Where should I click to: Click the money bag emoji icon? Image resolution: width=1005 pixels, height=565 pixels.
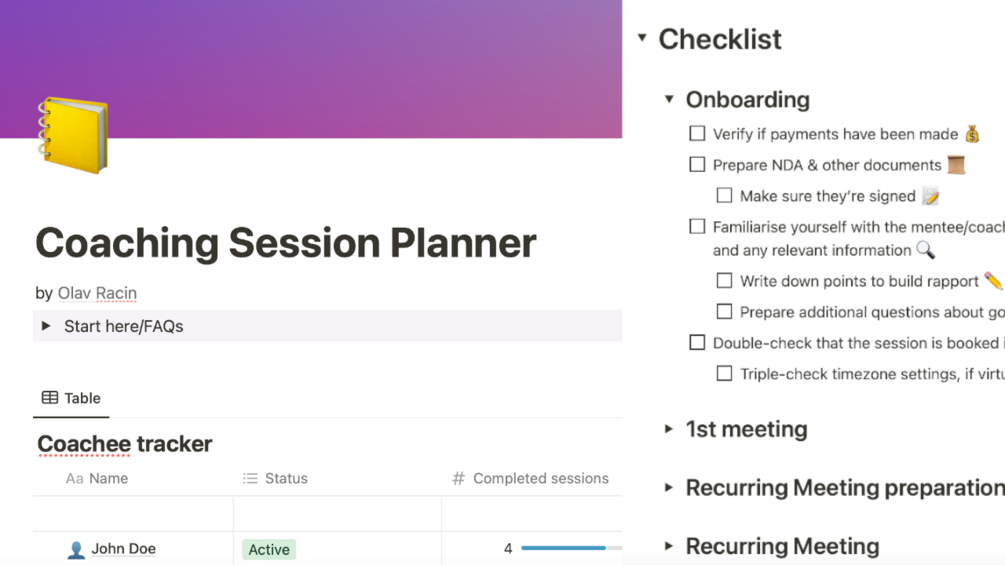click(x=972, y=134)
